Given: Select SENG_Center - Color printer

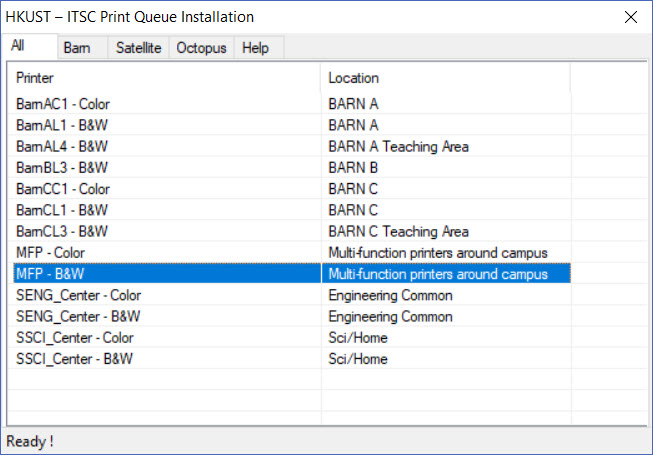Looking at the screenshot, I should 79,295.
